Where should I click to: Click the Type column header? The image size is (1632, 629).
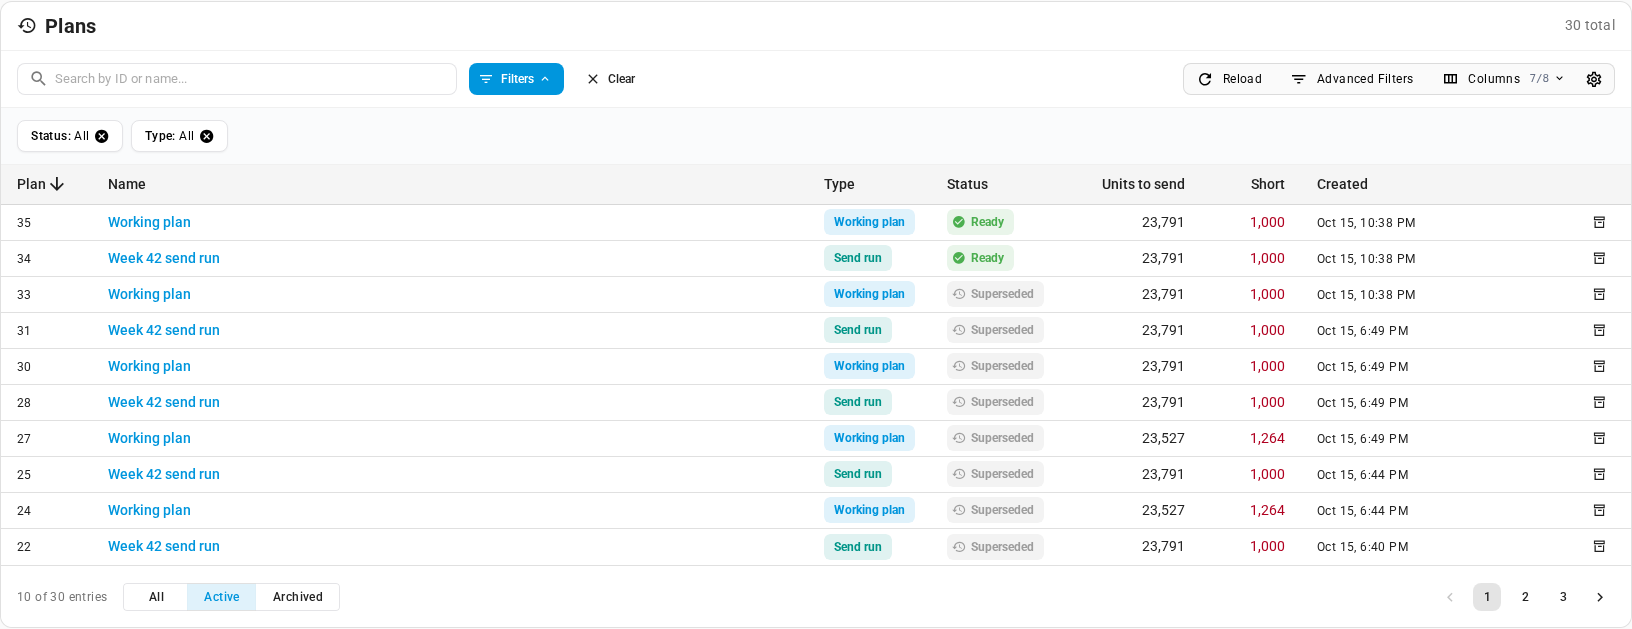(839, 184)
